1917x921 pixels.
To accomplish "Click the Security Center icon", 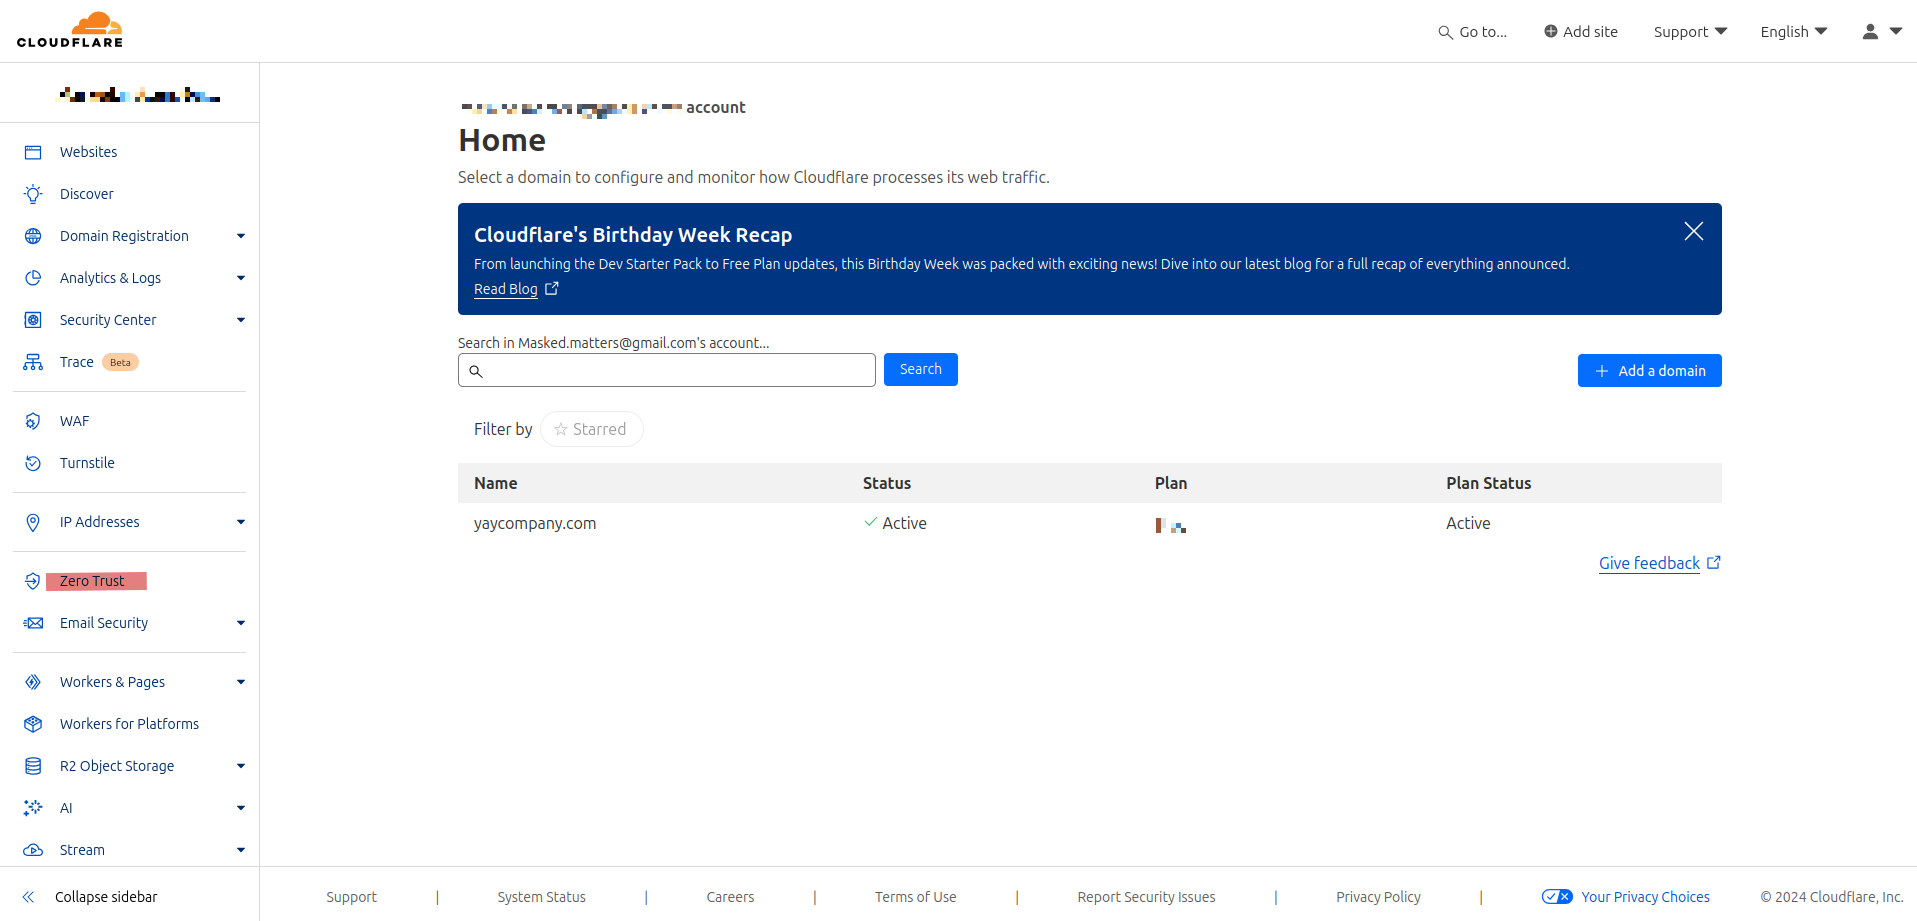I will coord(33,320).
